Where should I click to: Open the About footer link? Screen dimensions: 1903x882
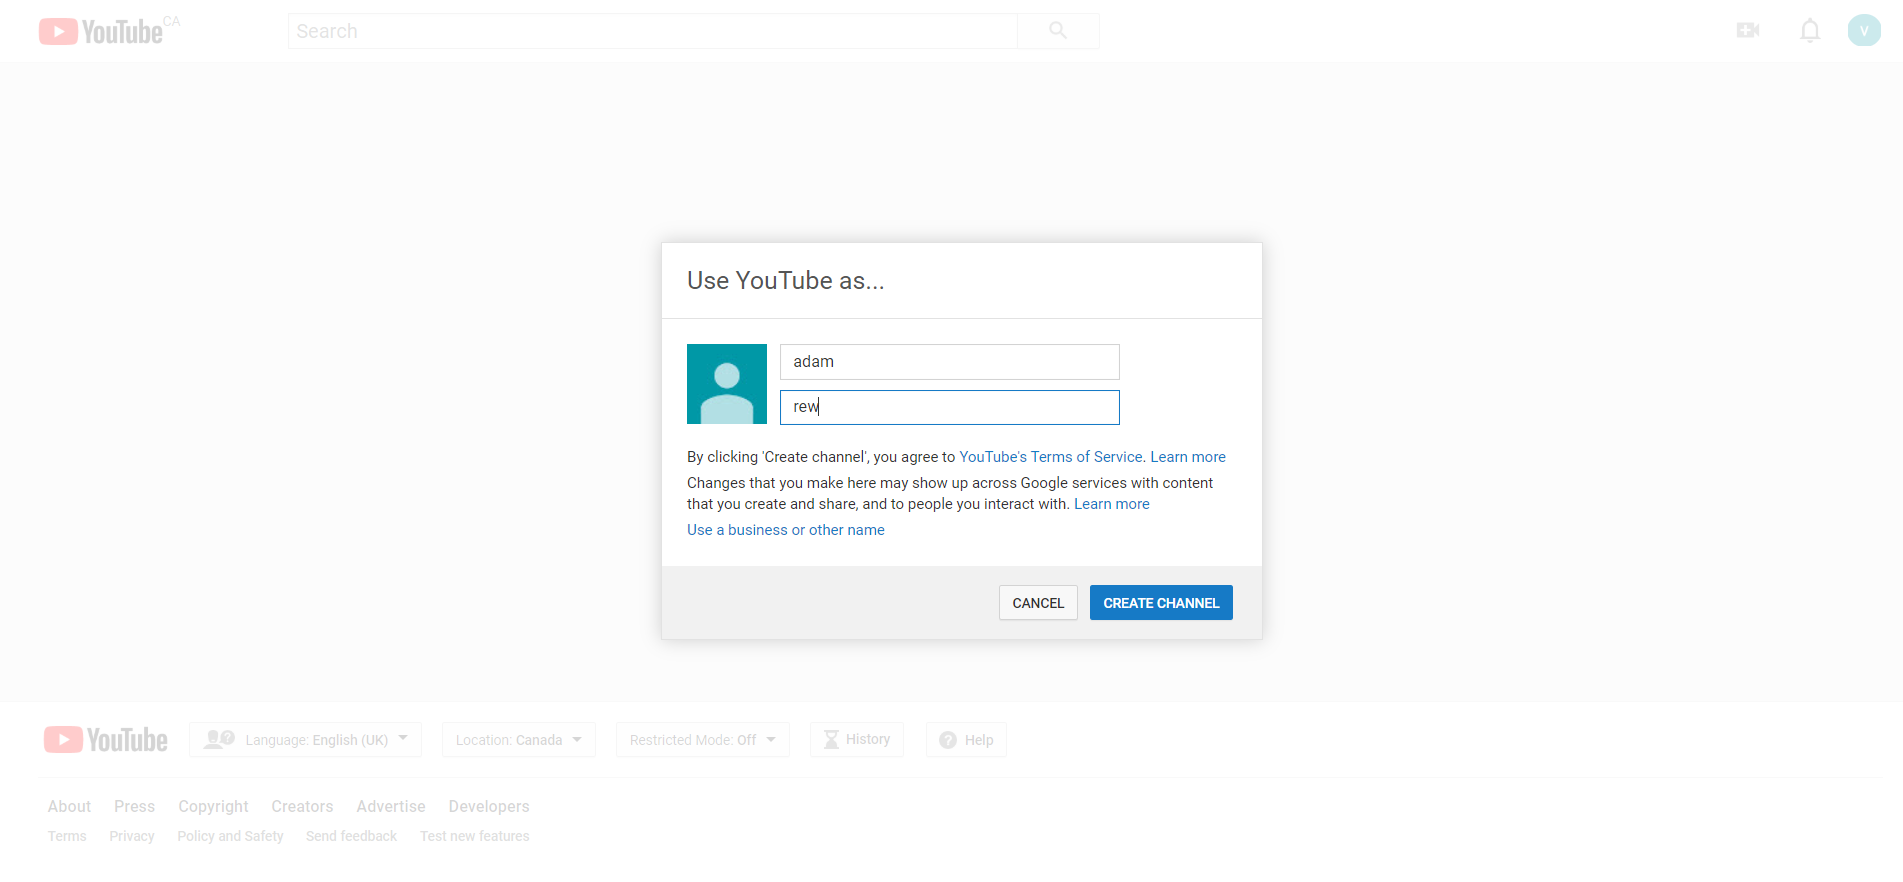(x=69, y=806)
